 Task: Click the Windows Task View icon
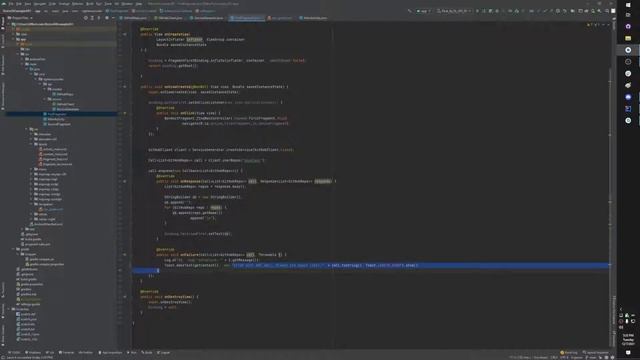tap(628, 15)
